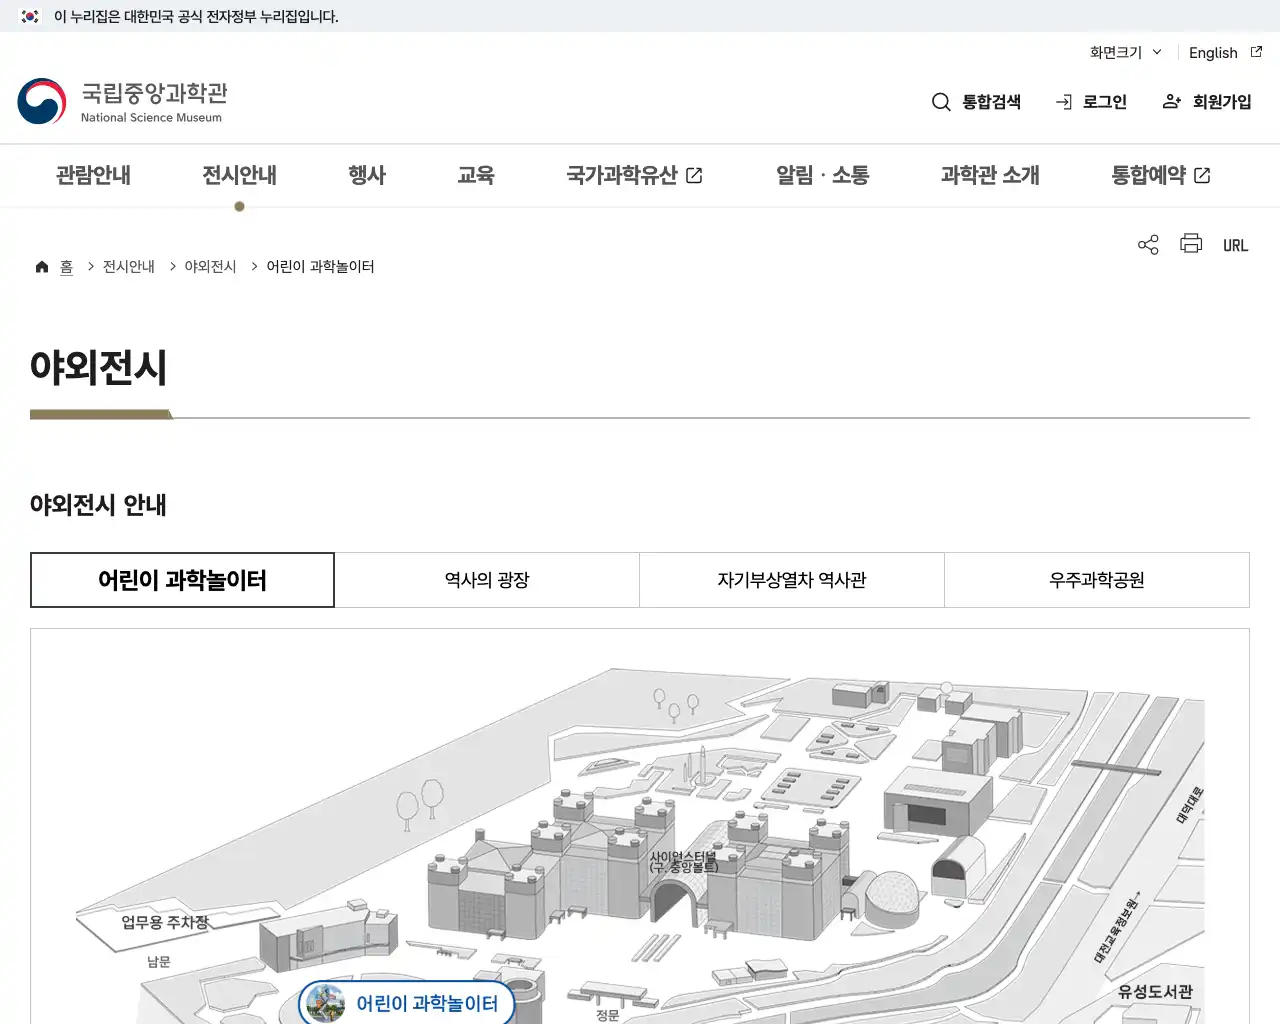This screenshot has height=1024, width=1280.
Task: Click the 회원가입 signup person icon
Action: (1170, 101)
